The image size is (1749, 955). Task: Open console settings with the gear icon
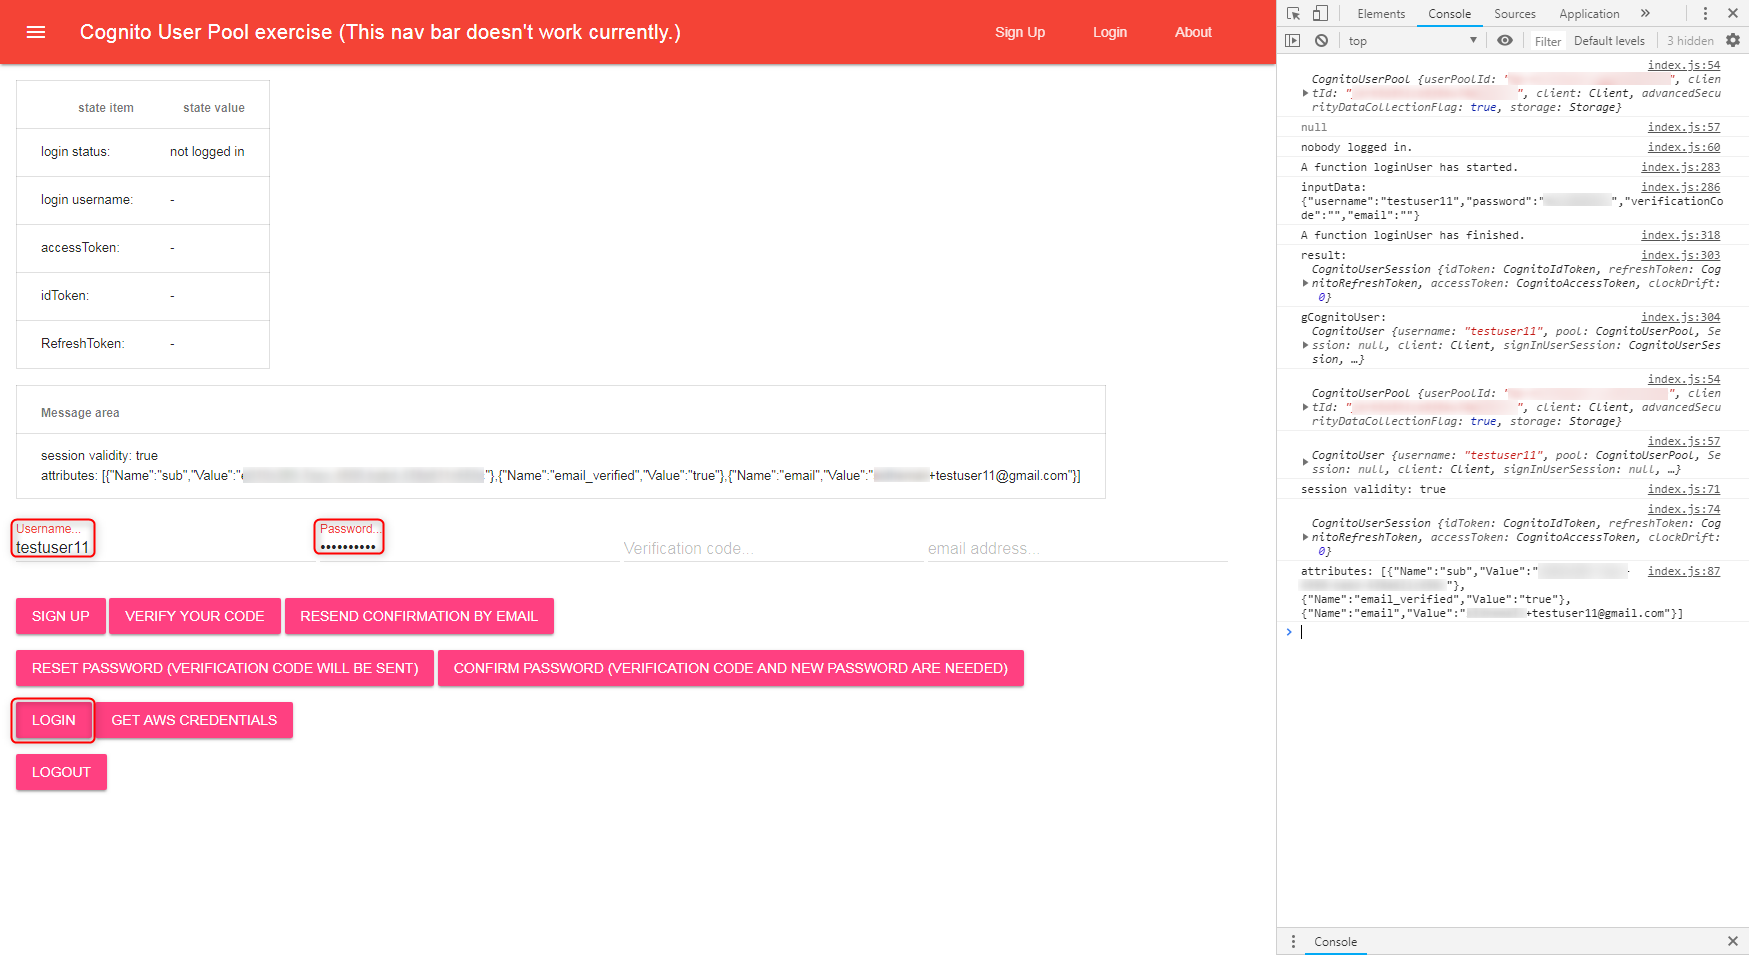pos(1735,40)
